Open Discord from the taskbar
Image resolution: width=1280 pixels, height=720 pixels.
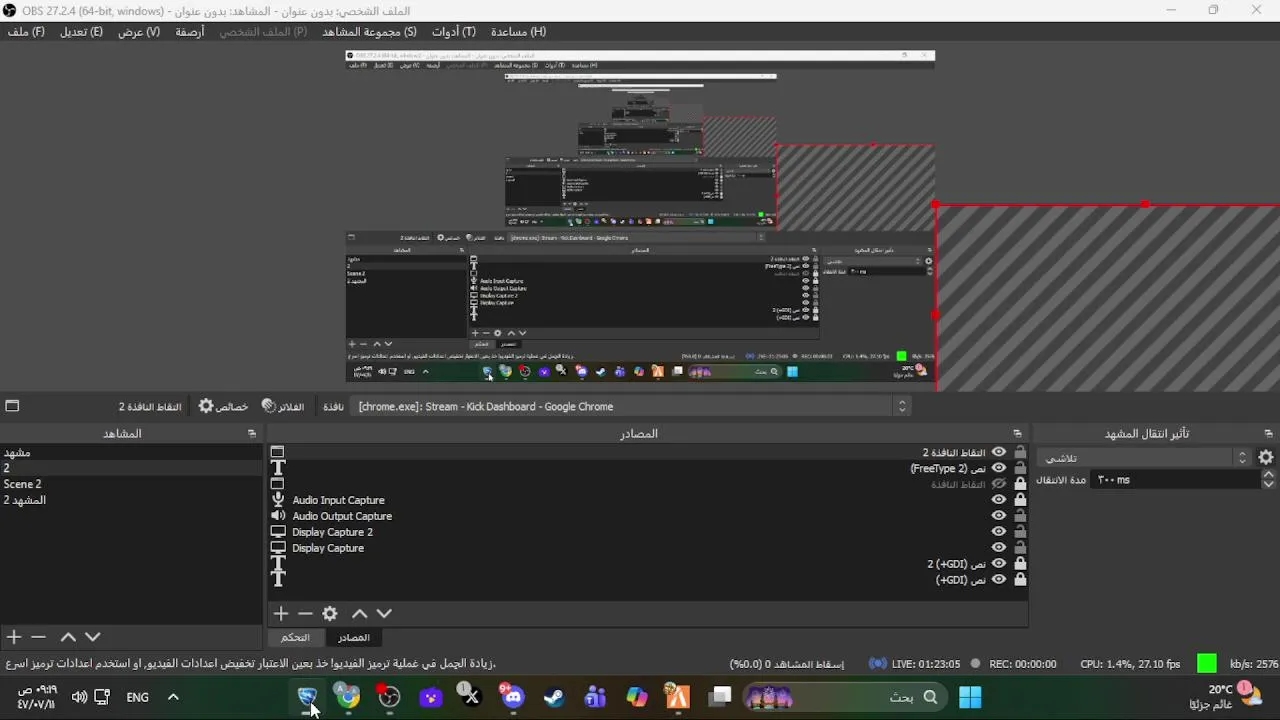(512, 697)
